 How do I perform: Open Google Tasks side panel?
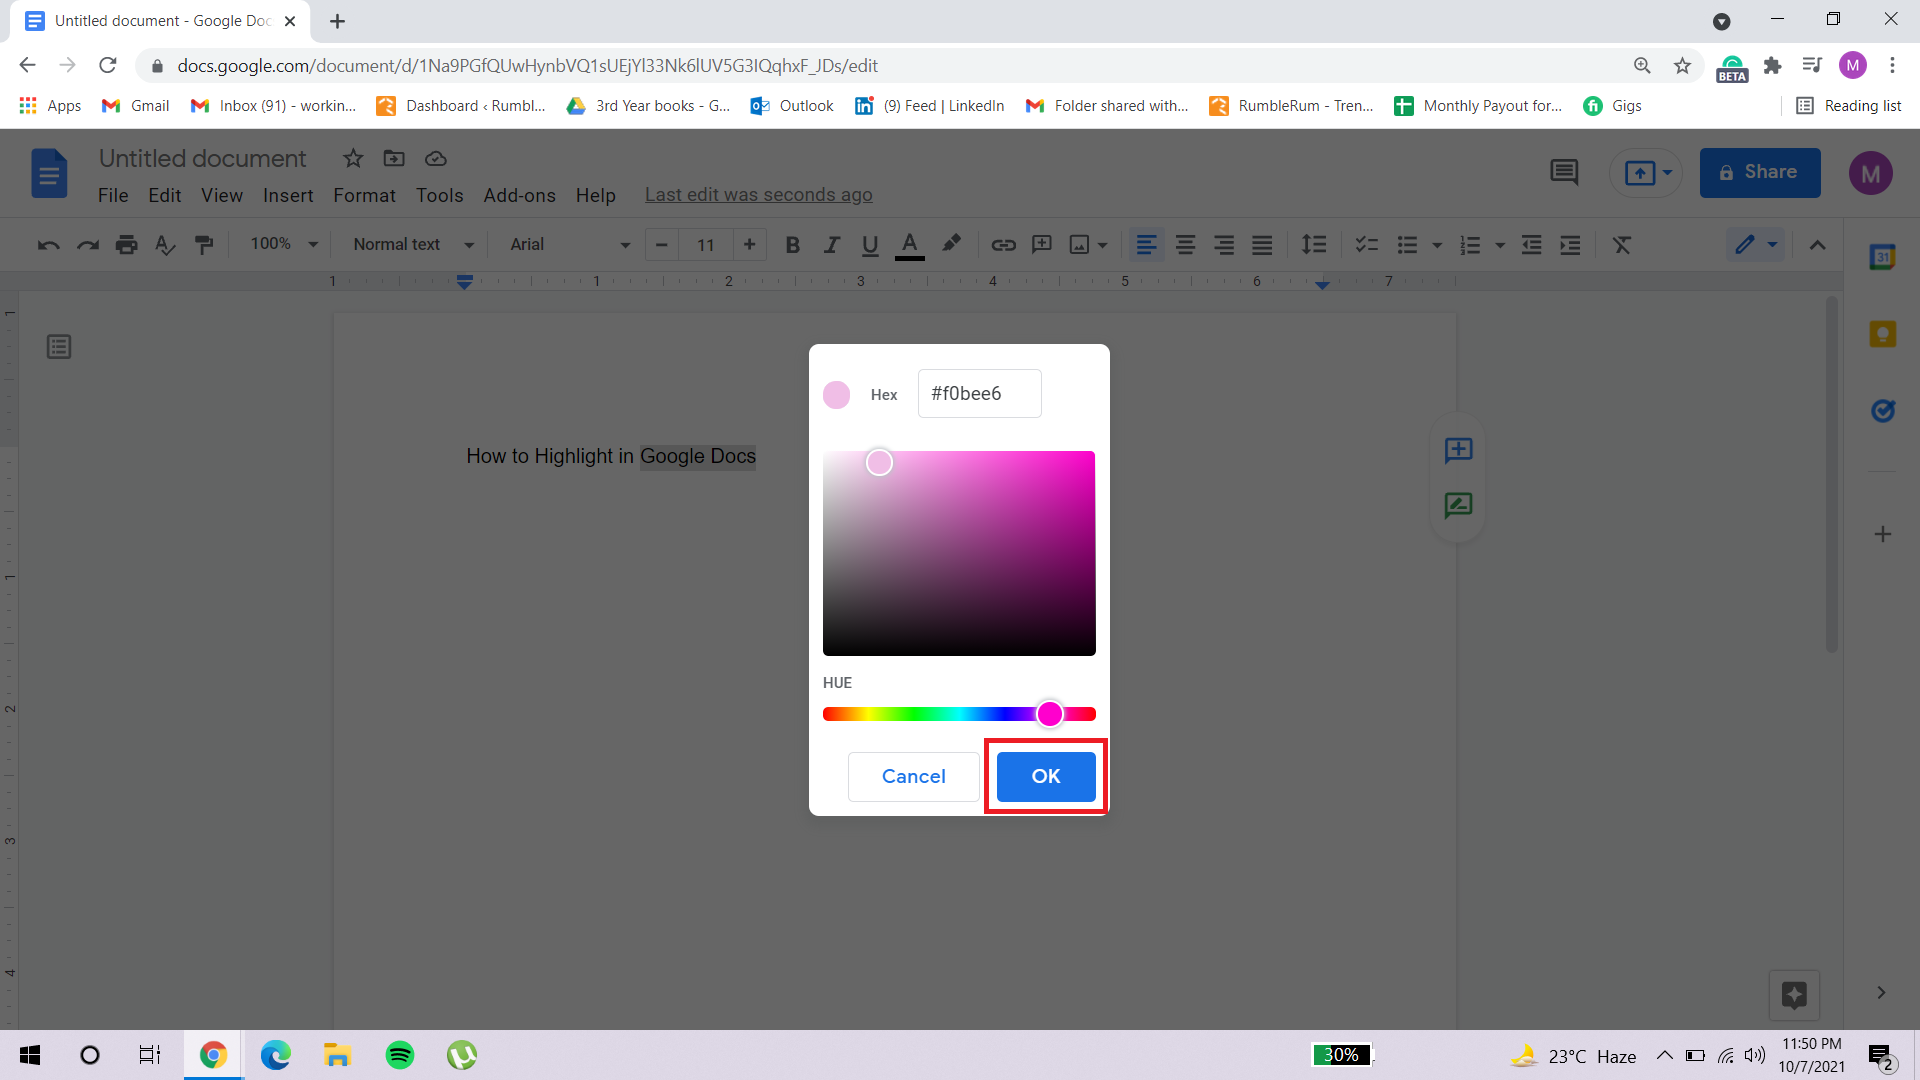pos(1883,411)
